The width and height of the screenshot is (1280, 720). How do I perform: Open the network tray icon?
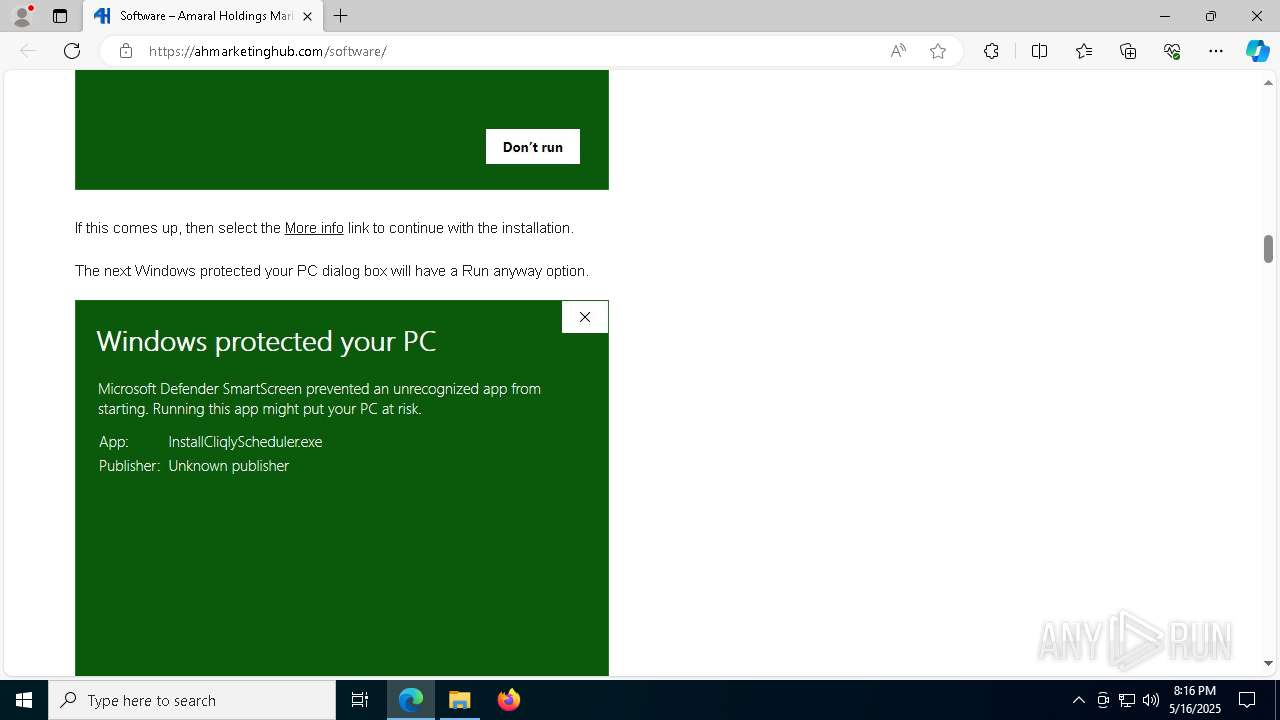click(1127, 700)
